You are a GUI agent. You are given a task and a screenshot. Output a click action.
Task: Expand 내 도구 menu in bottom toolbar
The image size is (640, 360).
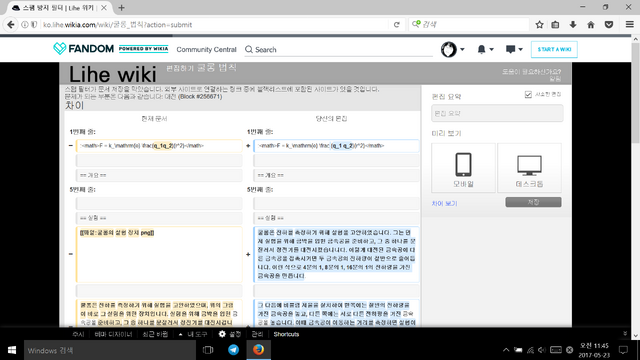[x=193, y=334]
